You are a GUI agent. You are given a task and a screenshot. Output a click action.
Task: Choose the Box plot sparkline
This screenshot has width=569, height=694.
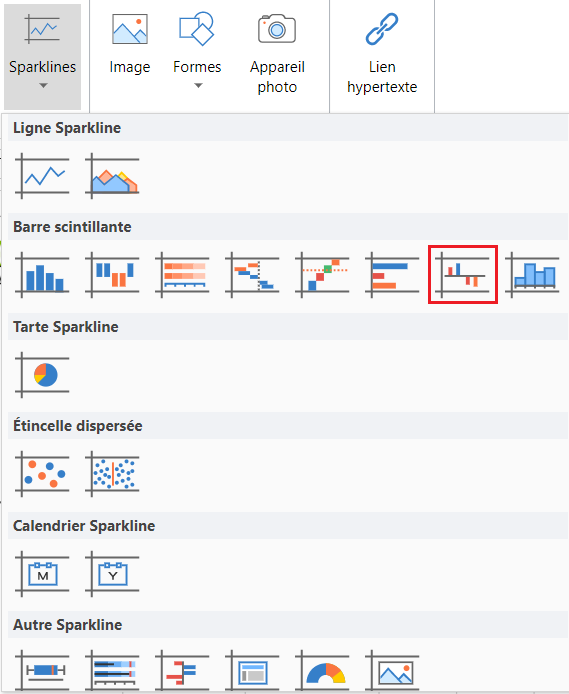[x=42, y=671]
